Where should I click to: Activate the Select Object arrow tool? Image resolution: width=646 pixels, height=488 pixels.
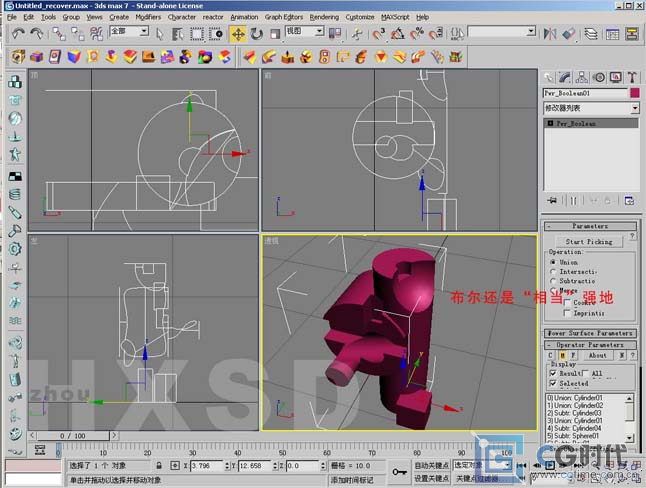[x=159, y=34]
